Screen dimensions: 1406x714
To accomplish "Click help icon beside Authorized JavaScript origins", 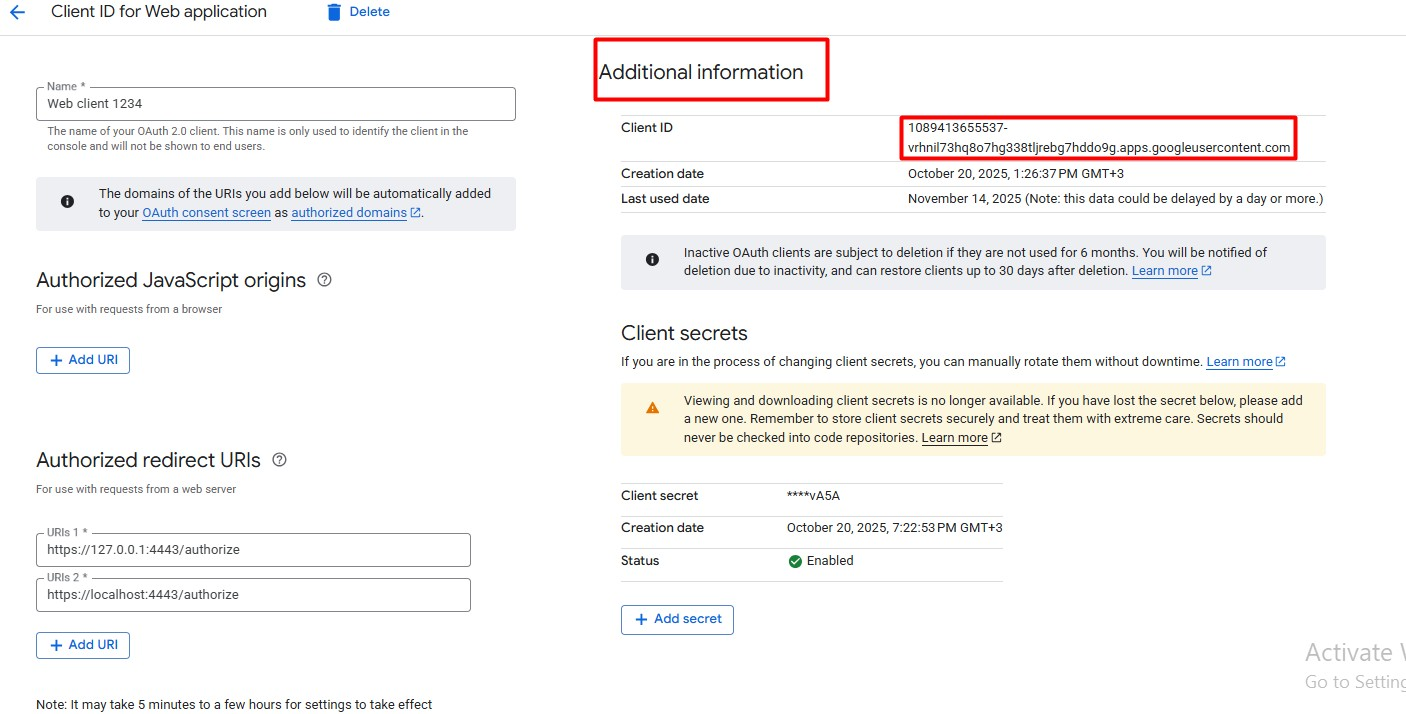I will coord(324,280).
